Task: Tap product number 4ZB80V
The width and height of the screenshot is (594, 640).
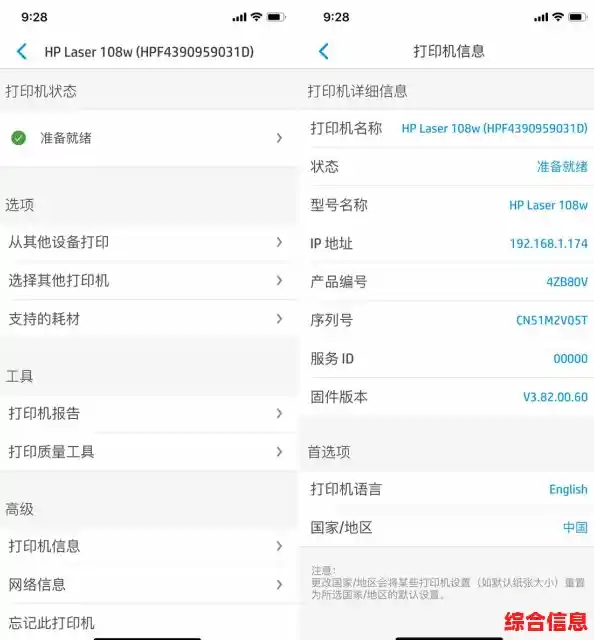Action: pos(567,282)
